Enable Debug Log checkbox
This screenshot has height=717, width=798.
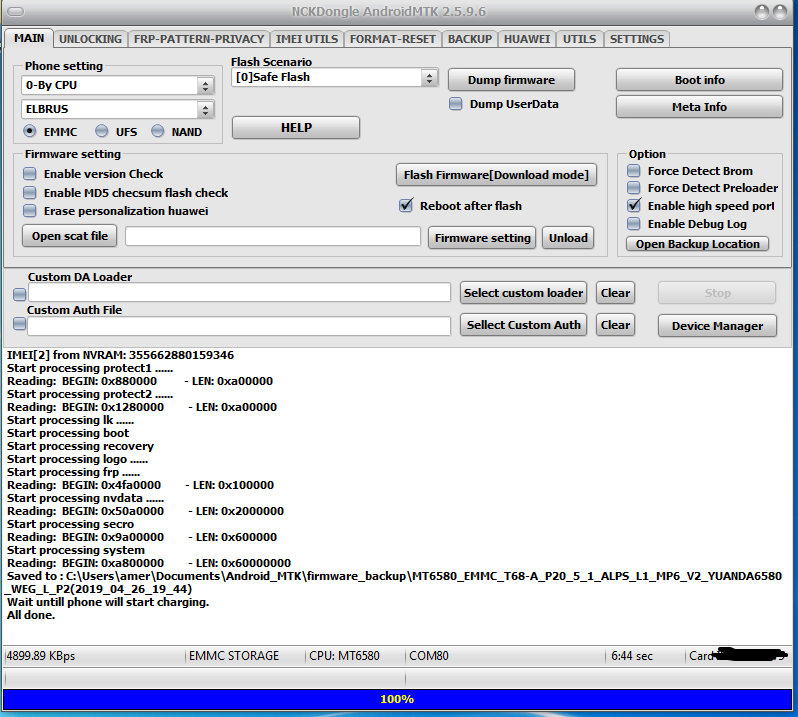tap(634, 224)
